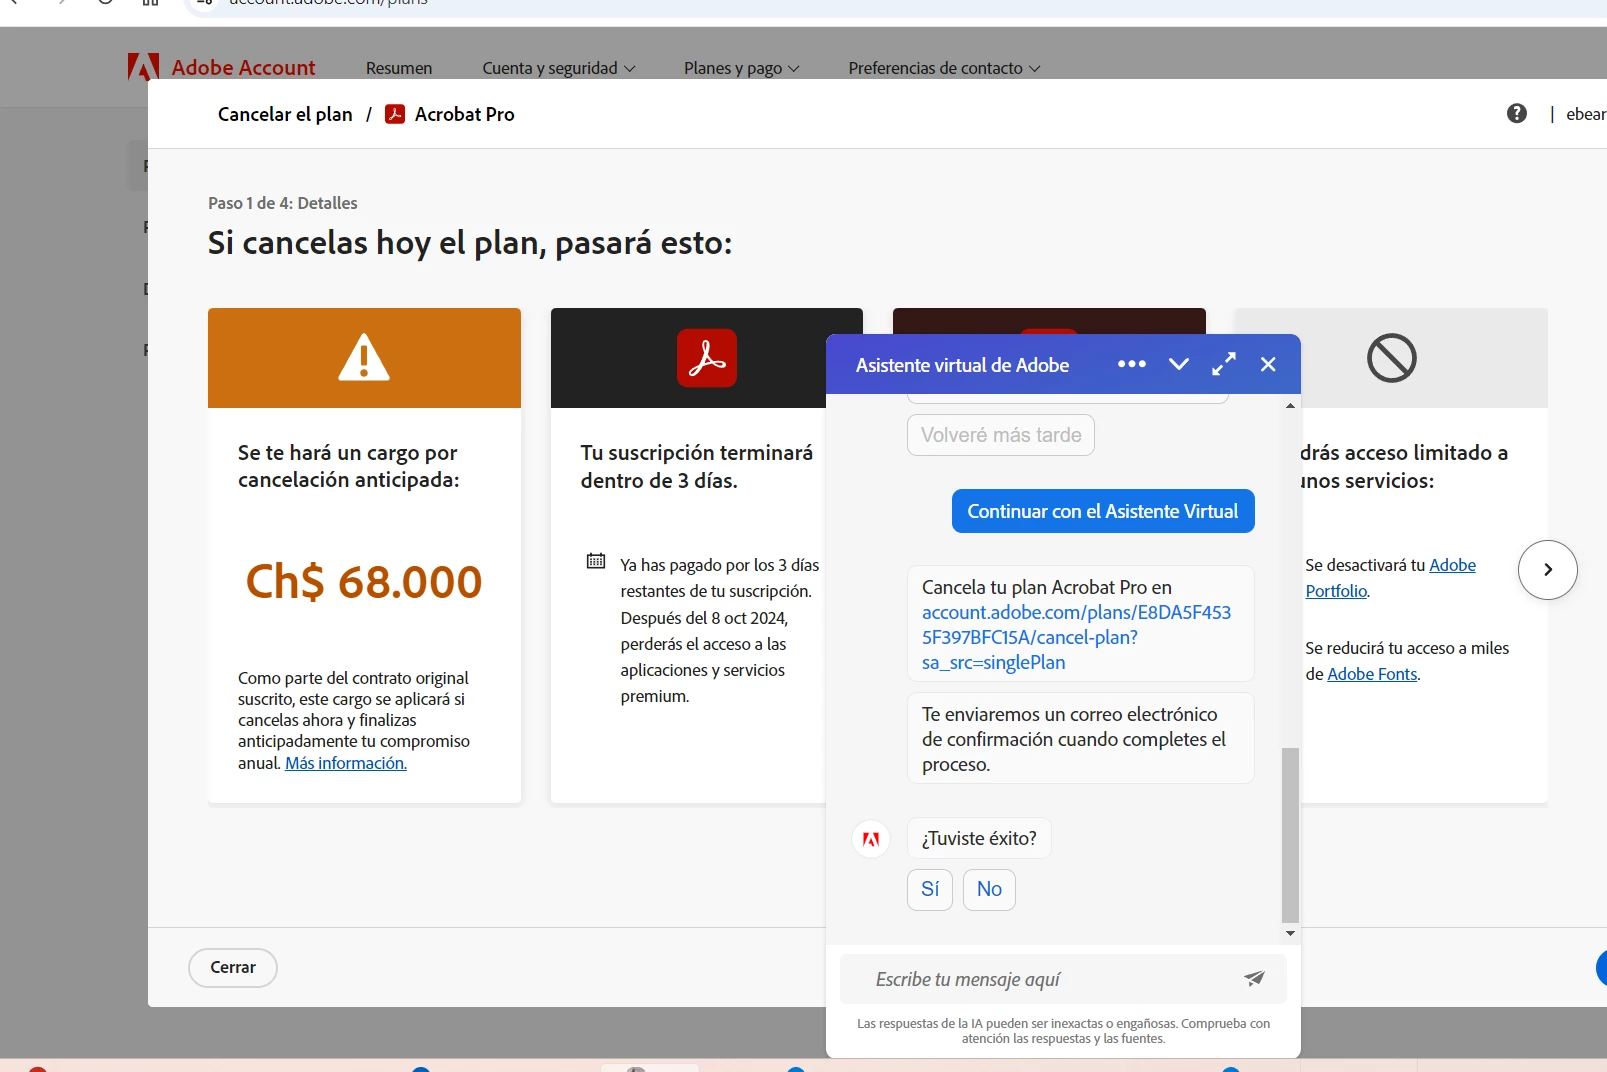This screenshot has width=1607, height=1072.
Task: Focus the Escribe tu mensaje aquí field
Action: [x=1040, y=979]
